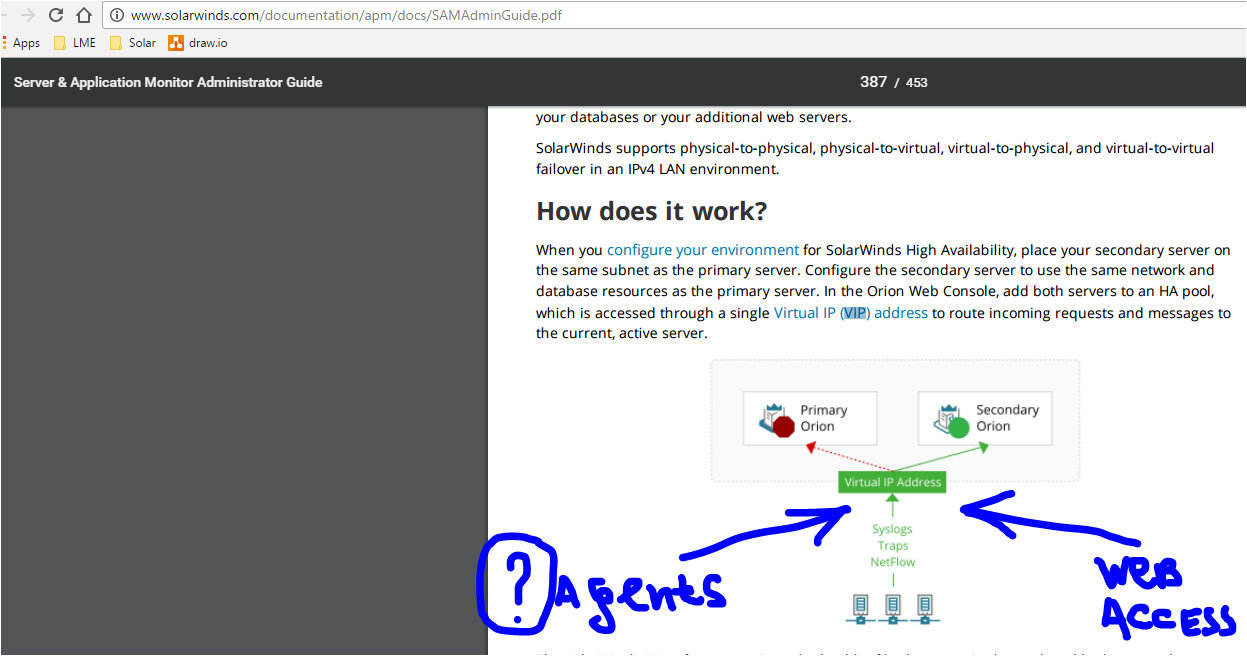Click the green Virtual IP Address box

[893, 482]
